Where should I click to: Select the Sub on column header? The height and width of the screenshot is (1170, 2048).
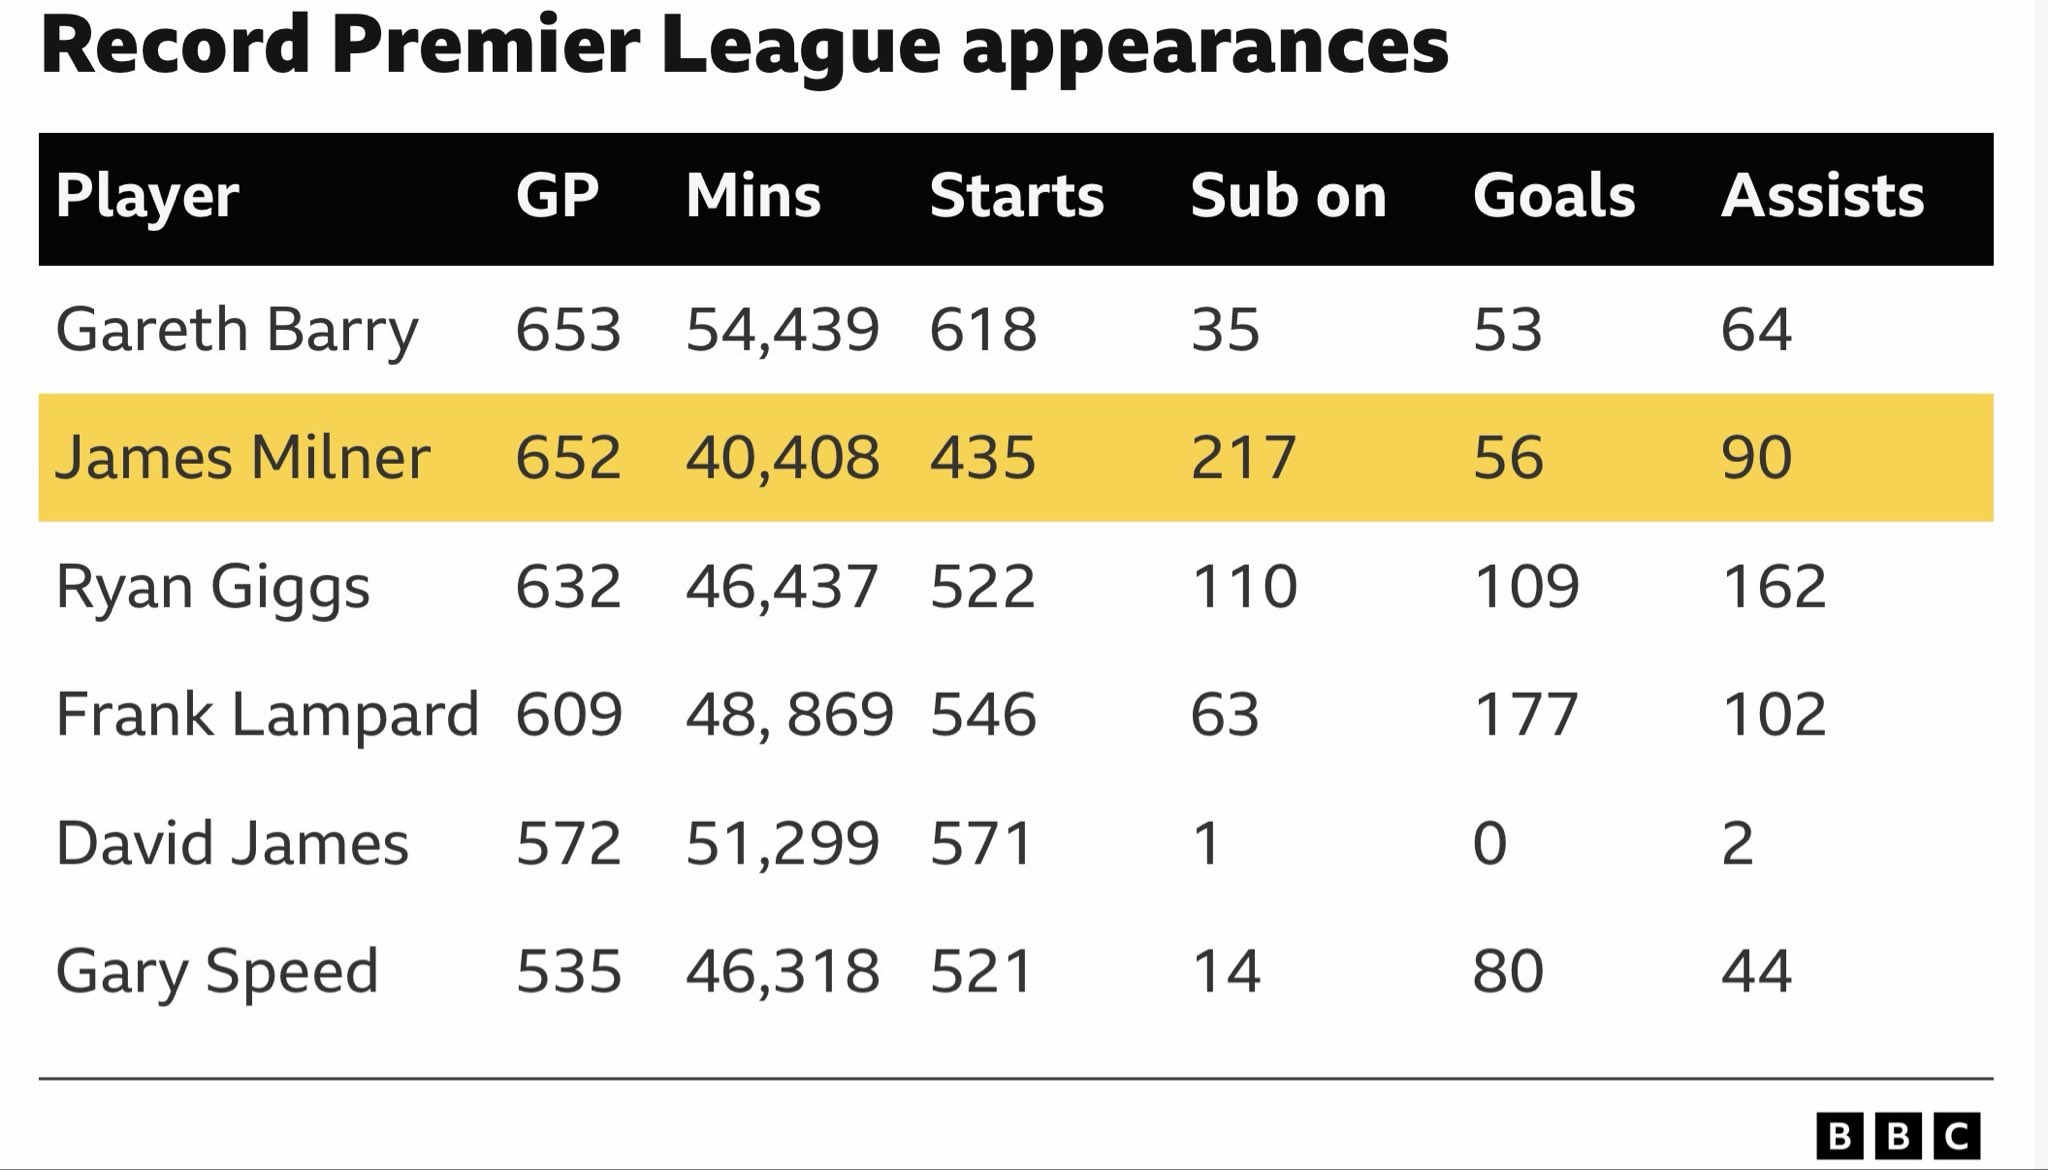click(1288, 196)
